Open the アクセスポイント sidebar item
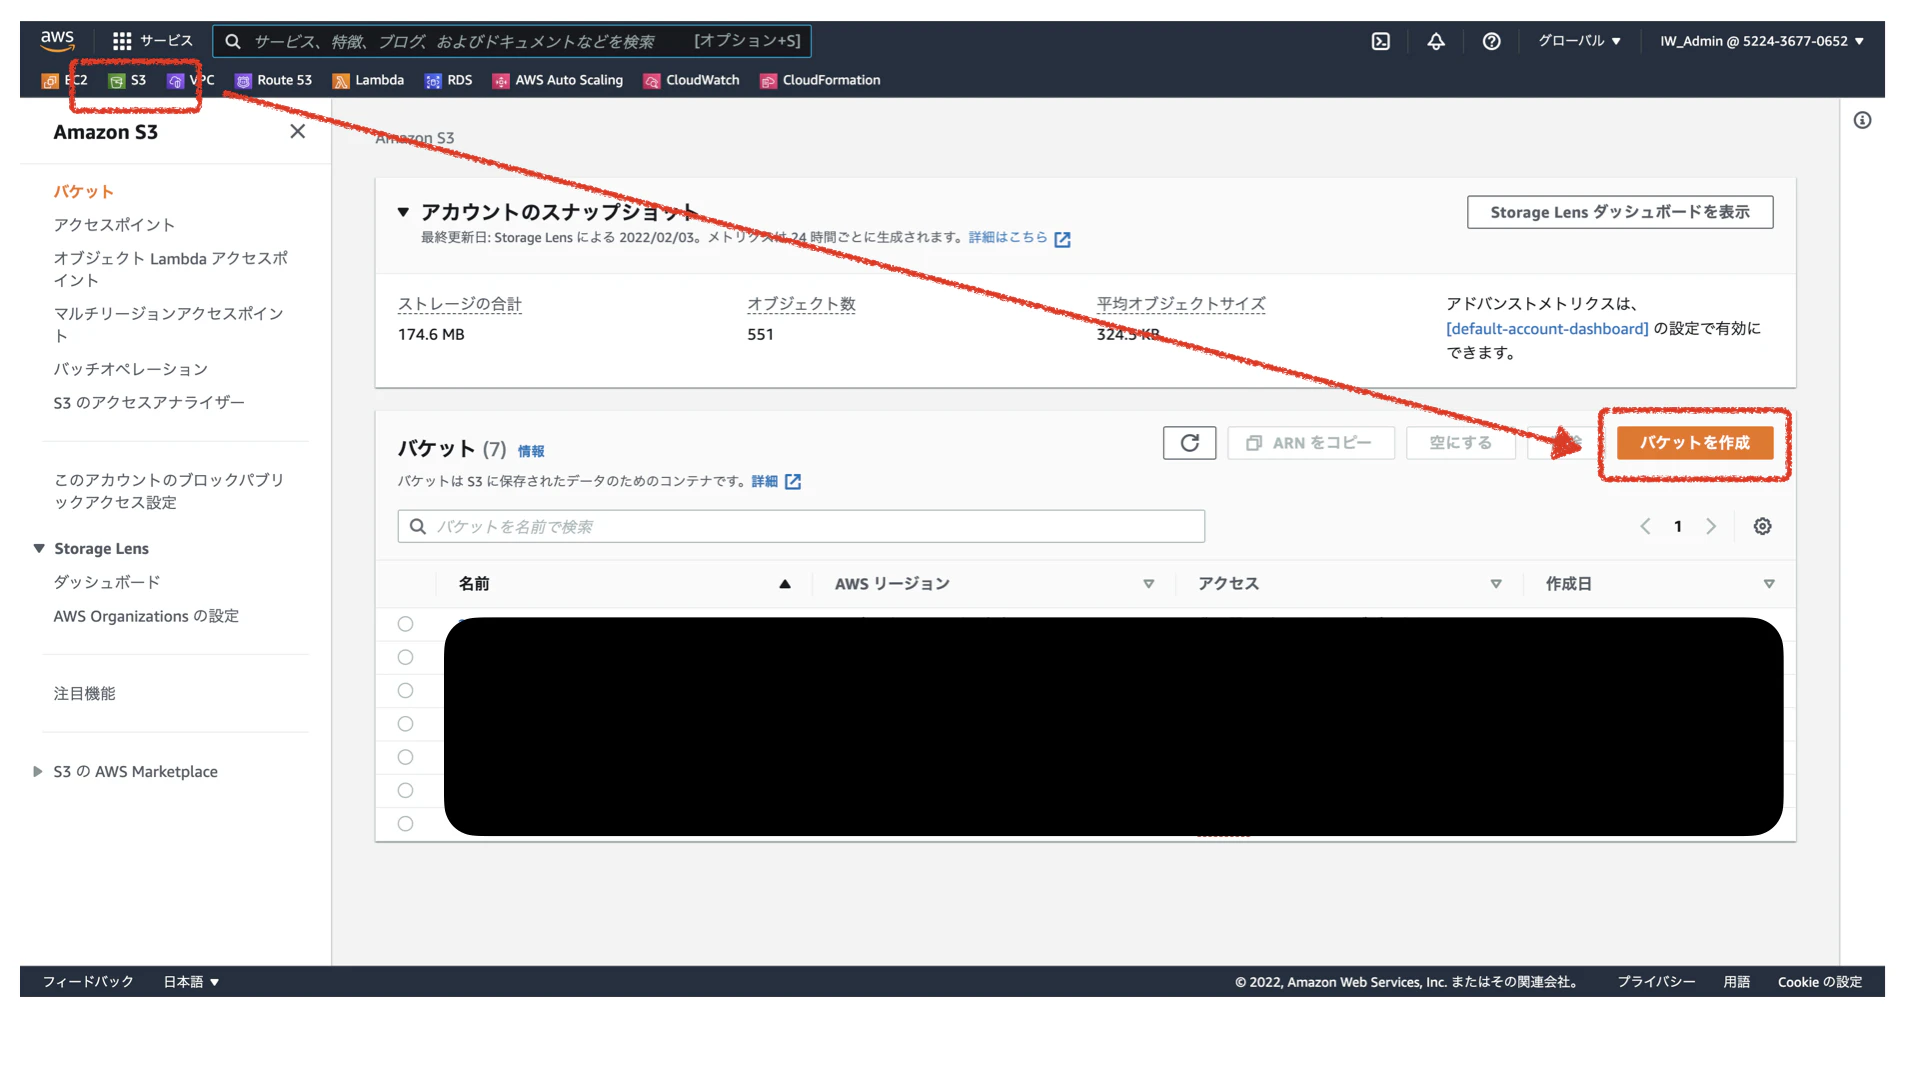 pyautogui.click(x=114, y=225)
